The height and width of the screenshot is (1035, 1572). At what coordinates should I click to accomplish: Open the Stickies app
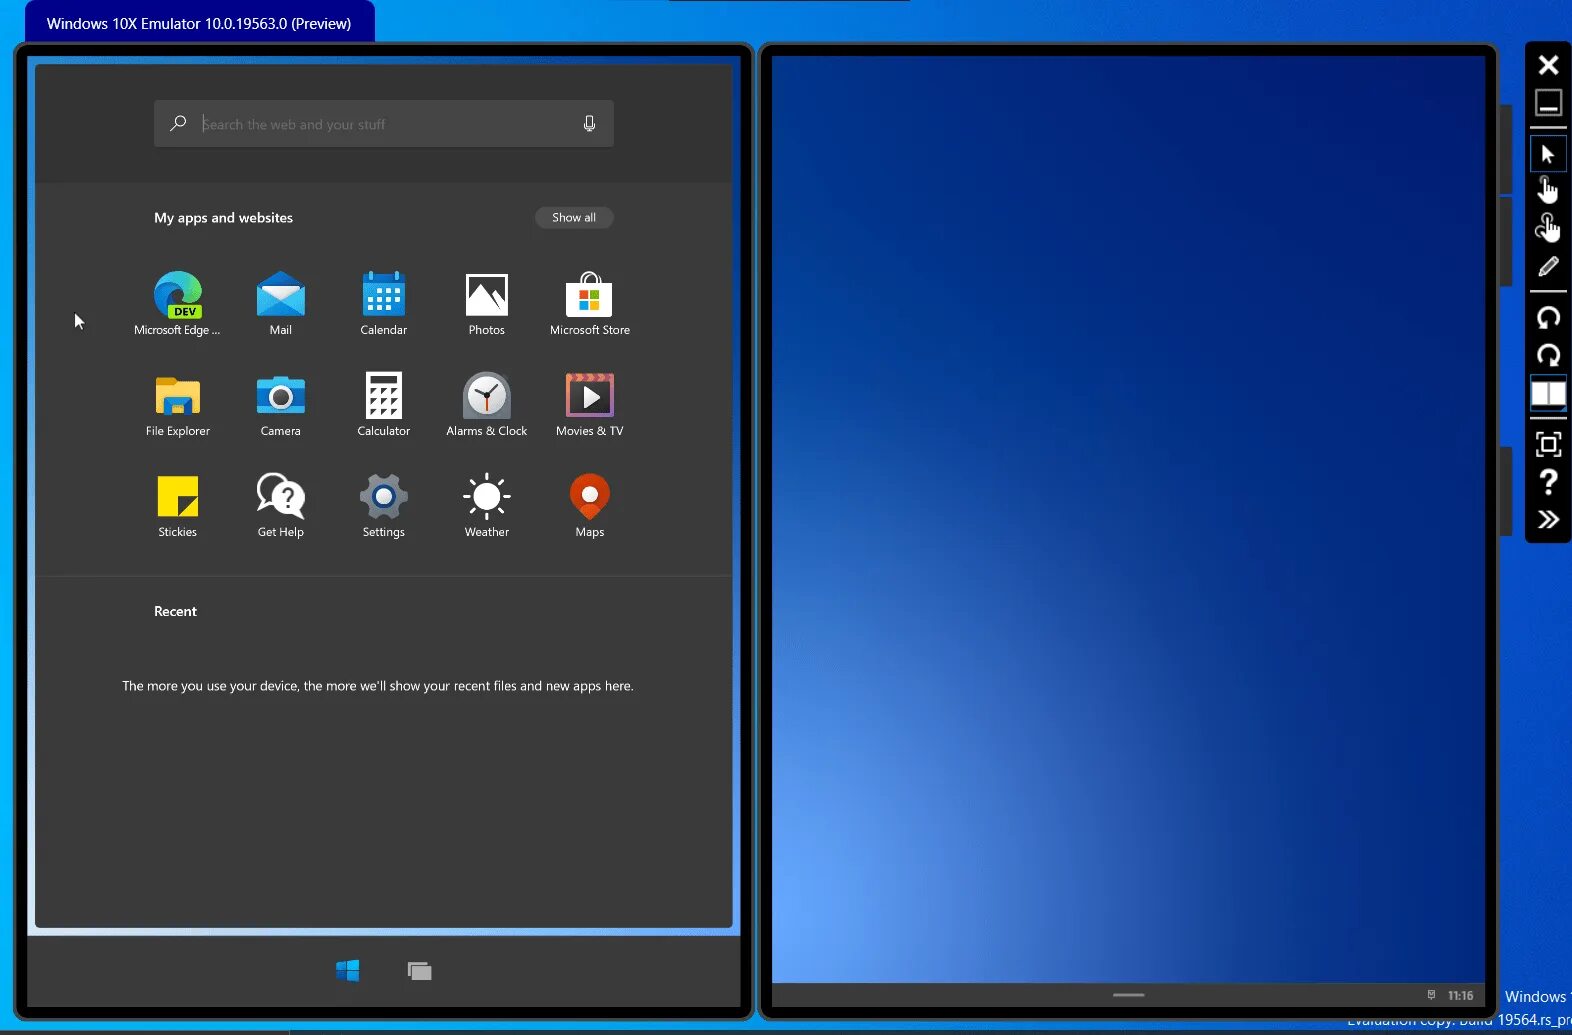coord(178,505)
